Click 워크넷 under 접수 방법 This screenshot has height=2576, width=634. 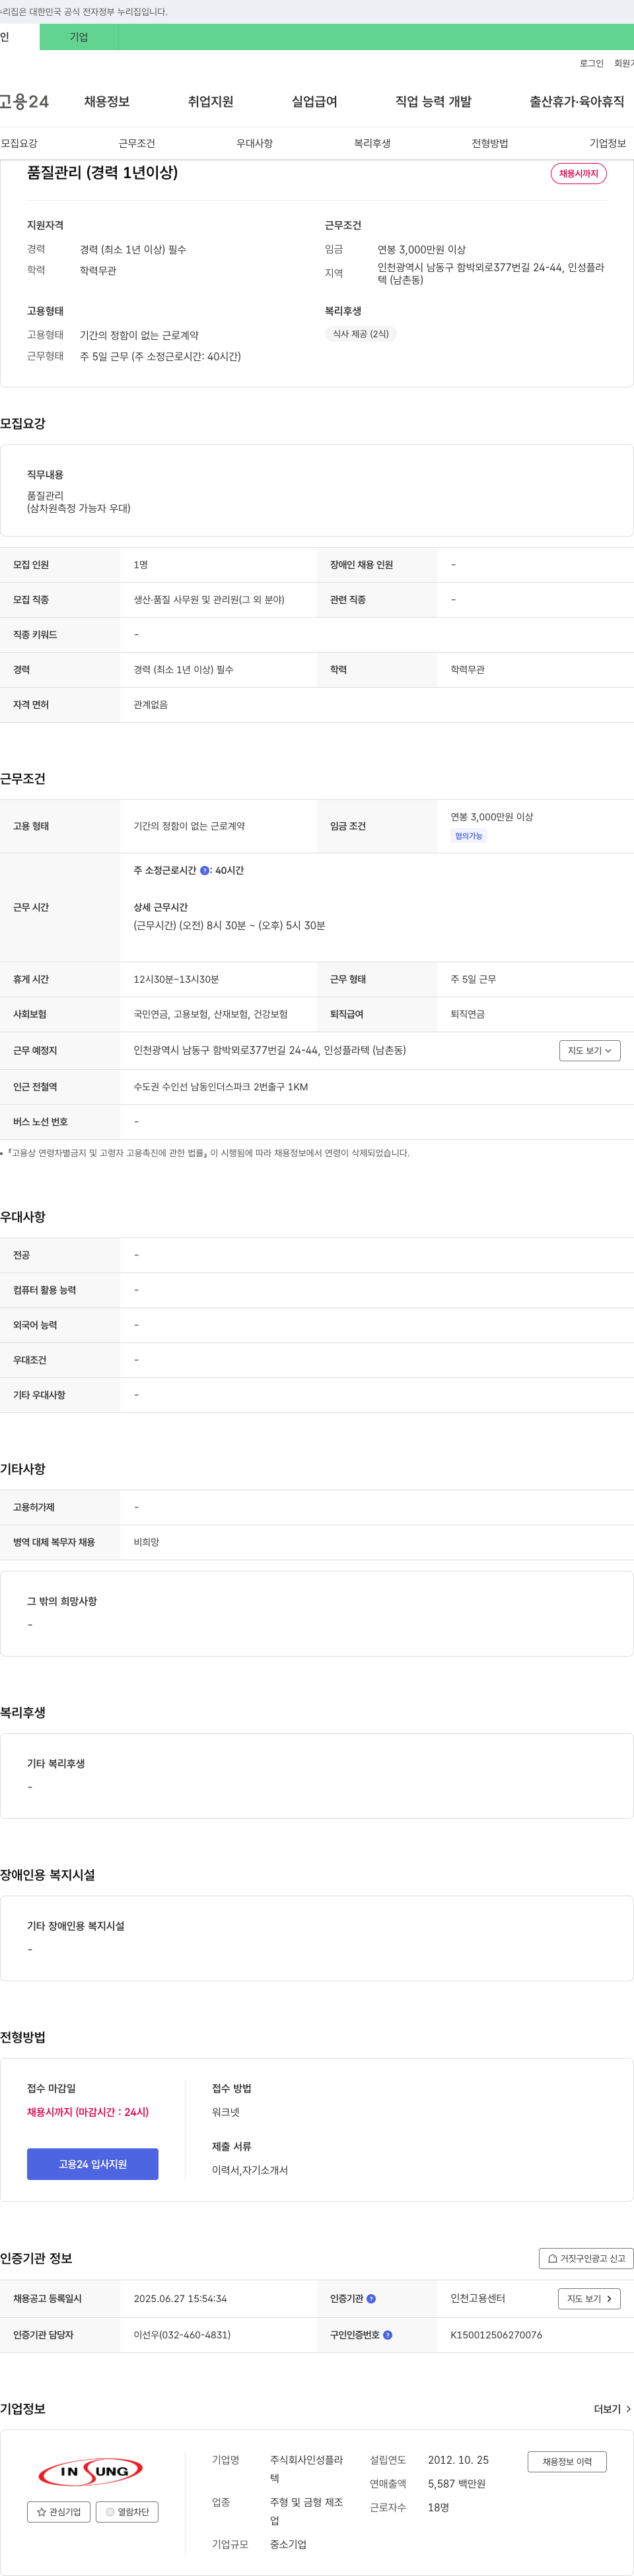coord(226,2112)
